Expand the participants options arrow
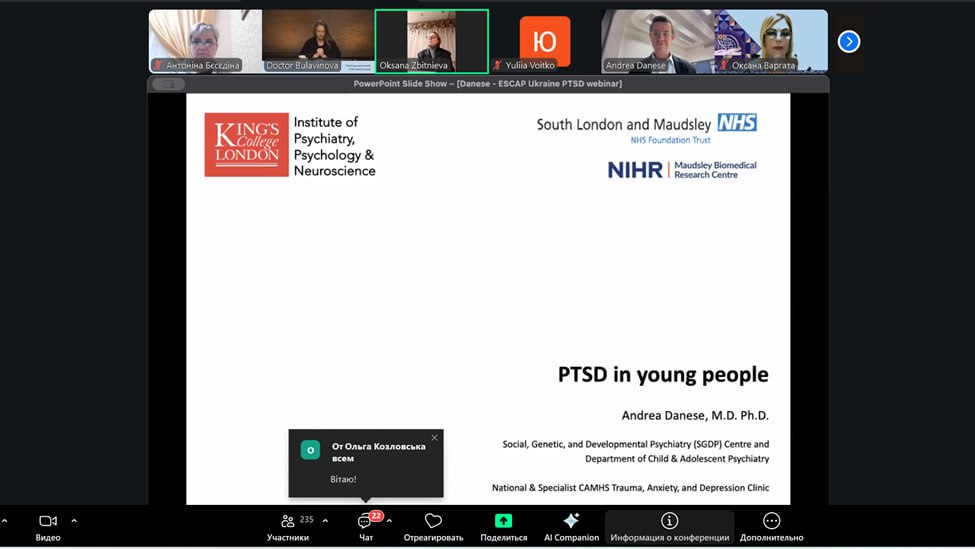Screen dimensions: 975x549 [325, 521]
